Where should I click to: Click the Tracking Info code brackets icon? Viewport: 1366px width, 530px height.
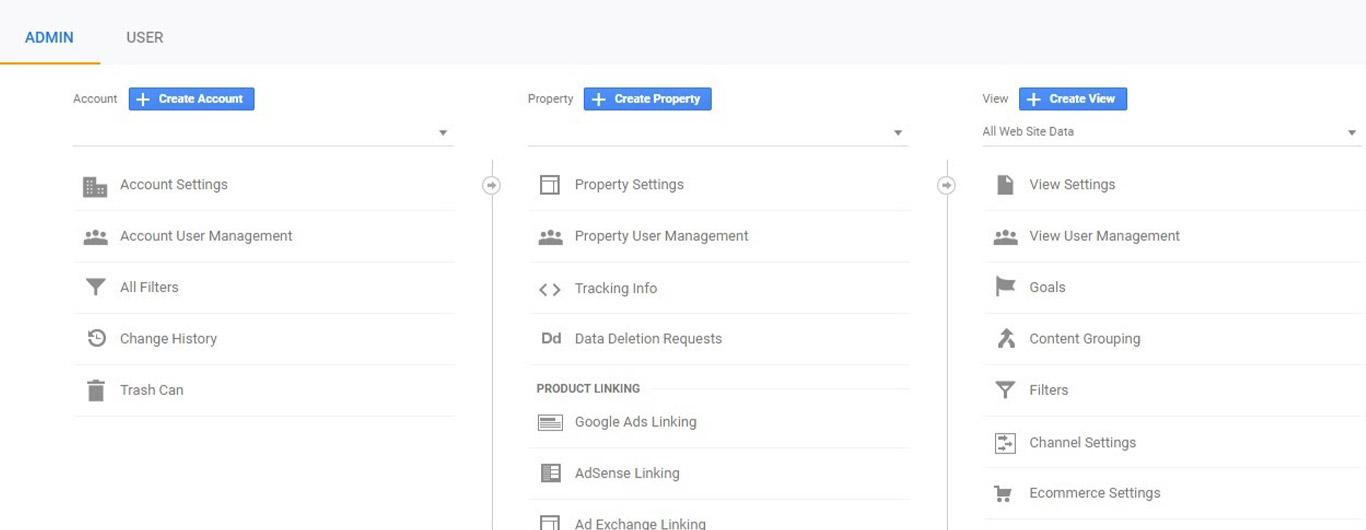[x=549, y=290]
